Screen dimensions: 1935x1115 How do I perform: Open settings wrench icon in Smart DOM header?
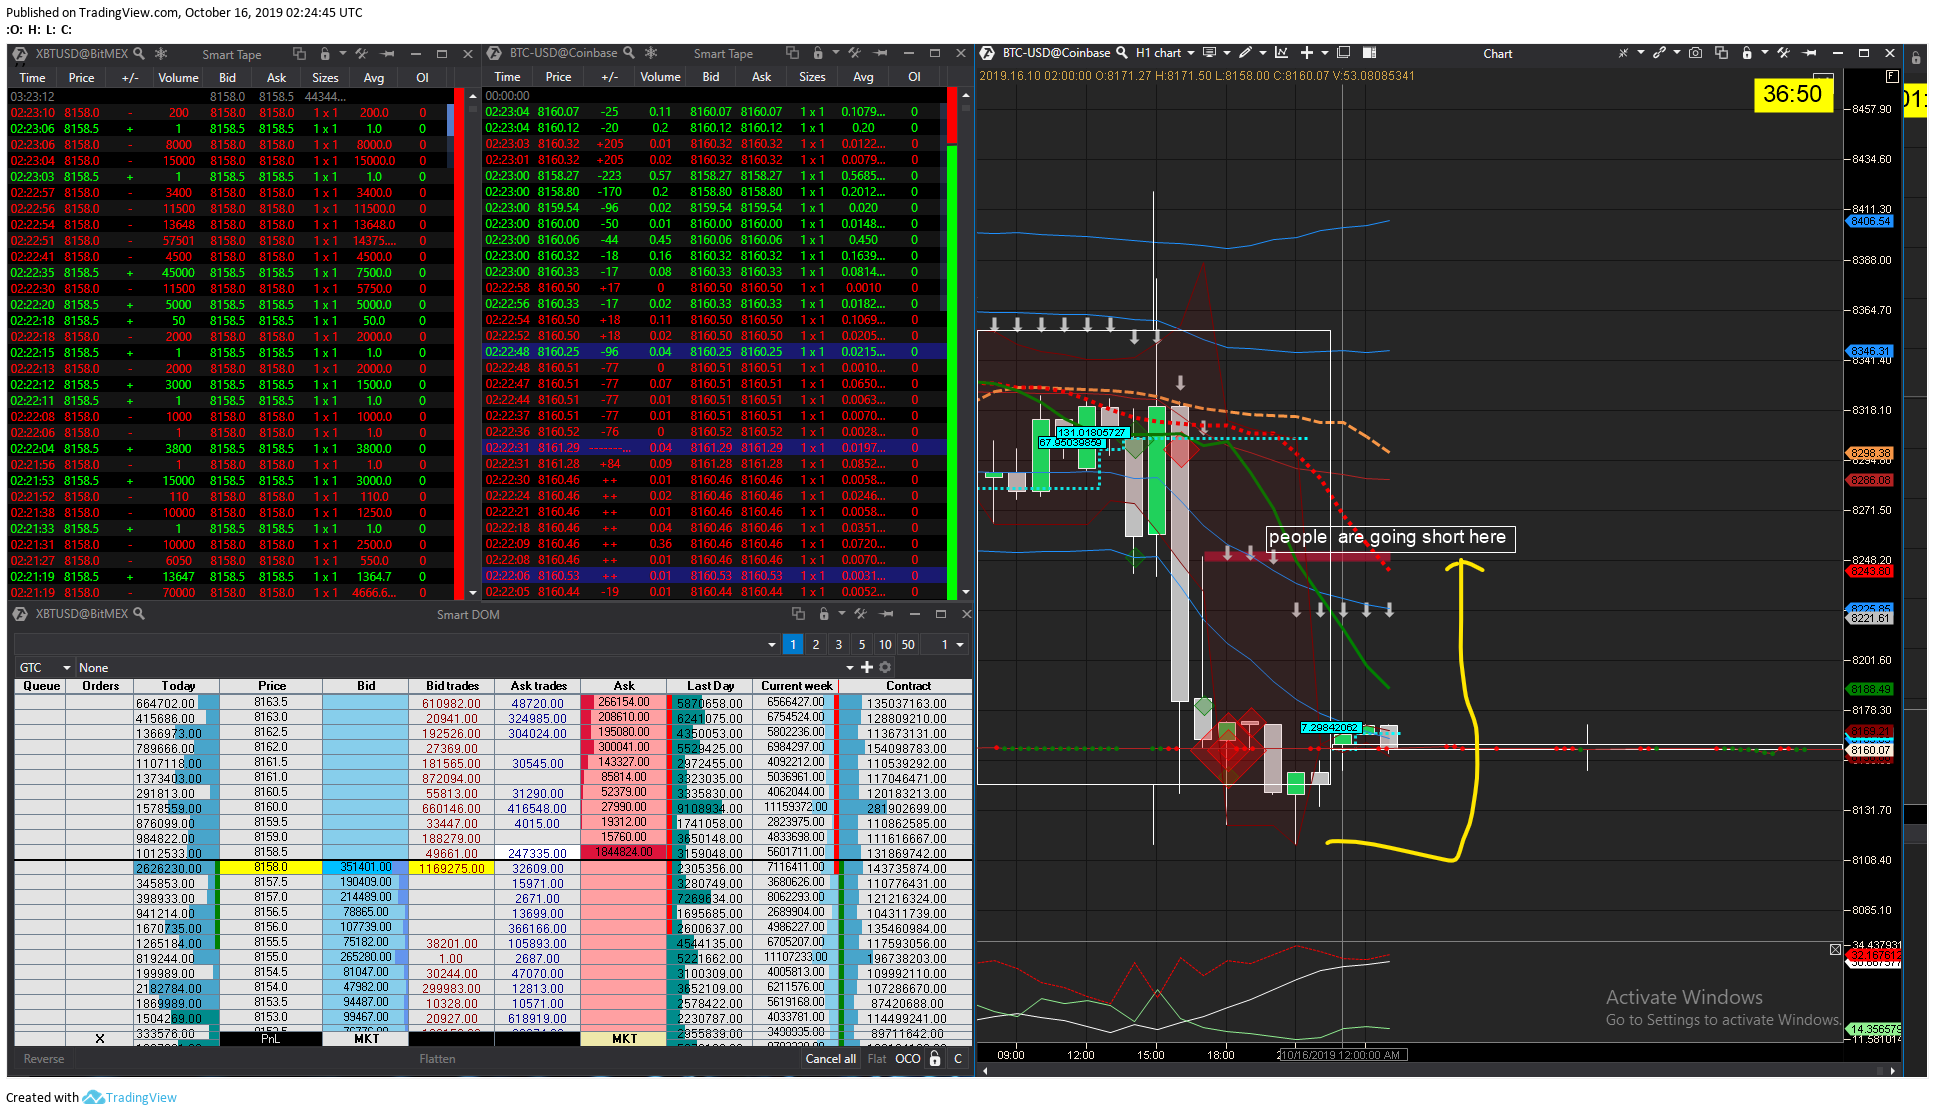(x=860, y=613)
